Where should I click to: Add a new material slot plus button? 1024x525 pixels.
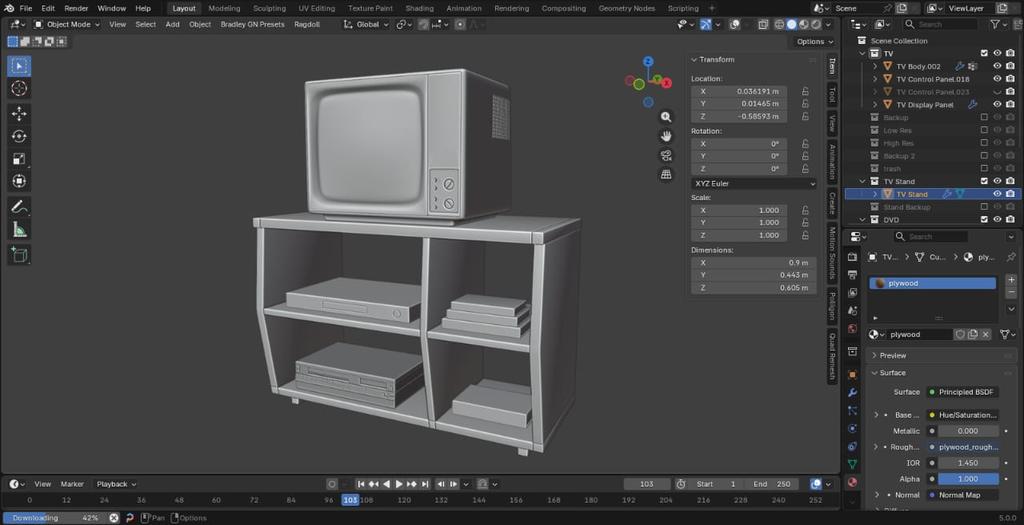point(1011,280)
